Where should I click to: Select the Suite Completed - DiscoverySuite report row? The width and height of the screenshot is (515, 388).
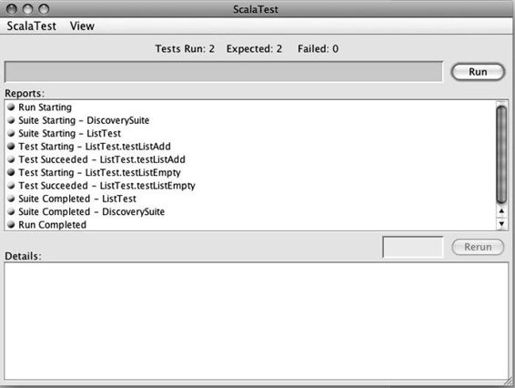point(251,212)
